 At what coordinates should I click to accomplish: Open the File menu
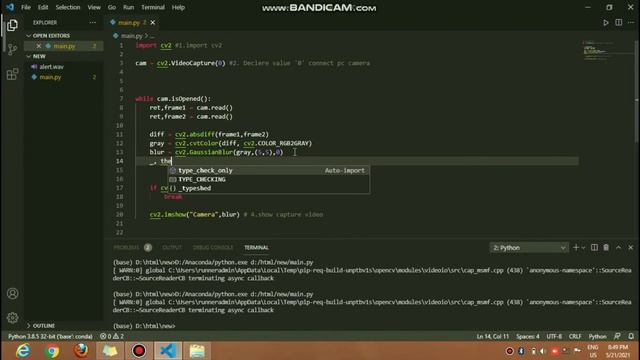click(x=26, y=7)
